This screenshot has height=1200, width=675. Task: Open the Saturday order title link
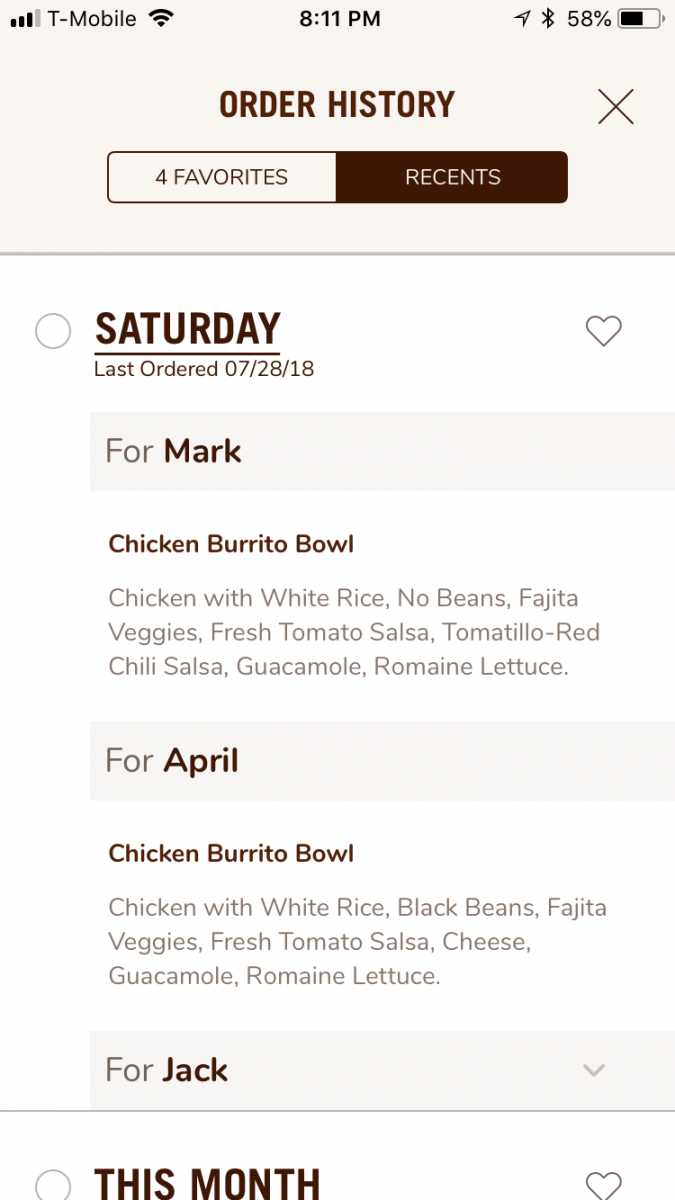[x=188, y=329]
